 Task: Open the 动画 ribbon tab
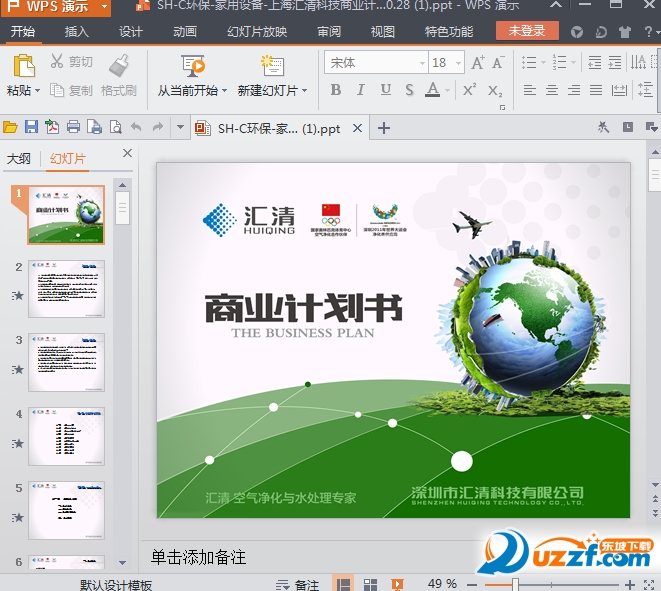[185, 32]
